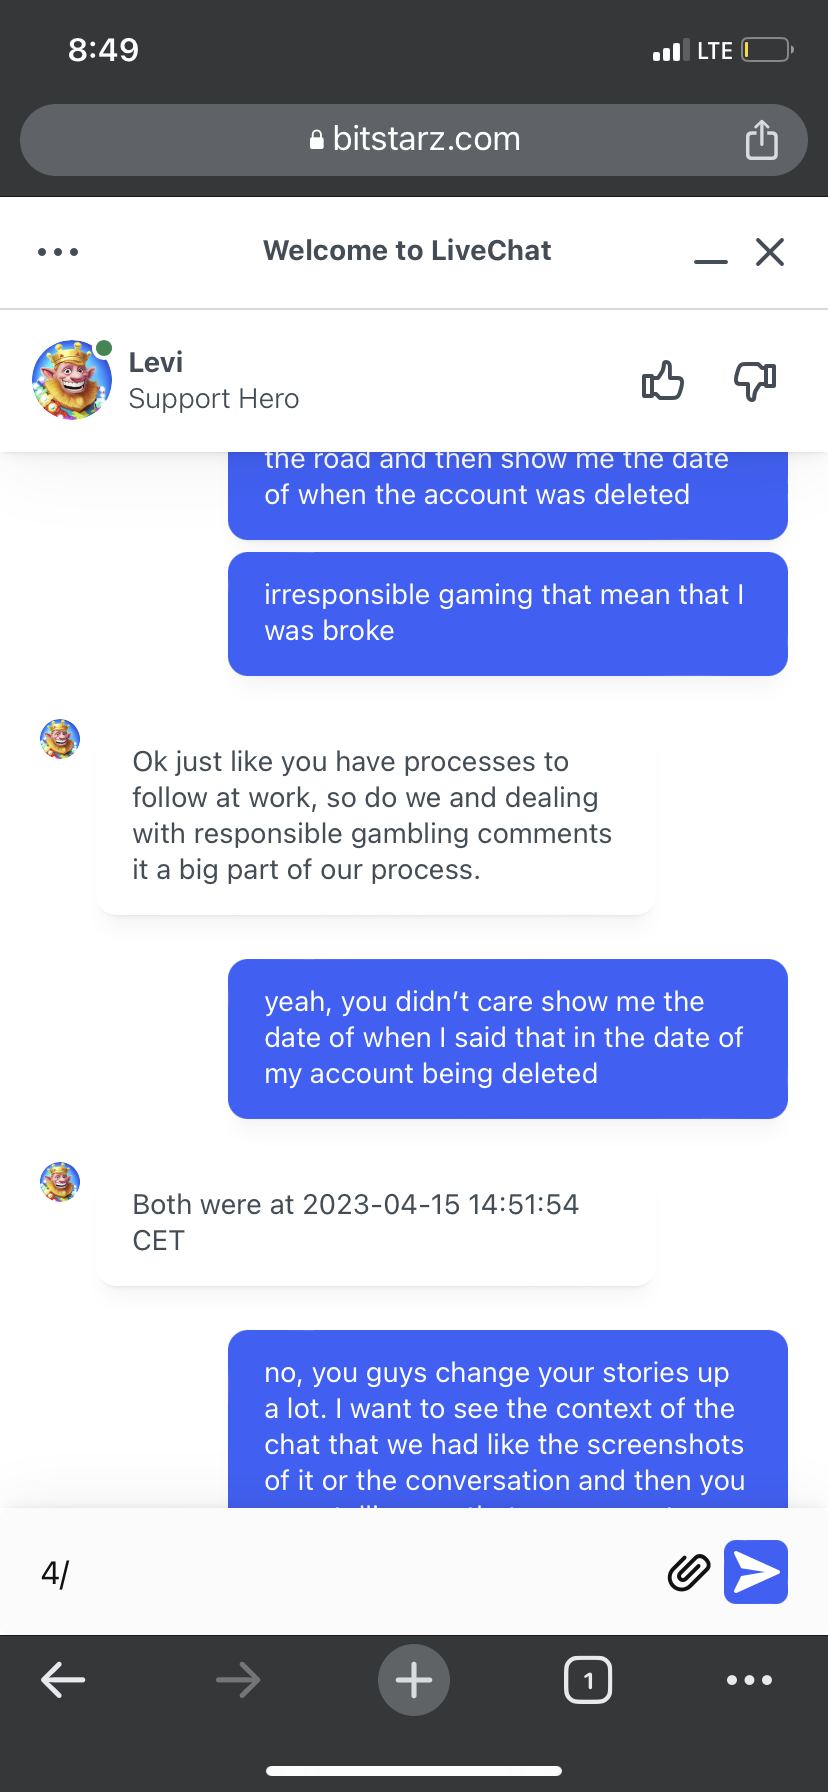Tap the forward navigation arrow

point(238,1680)
